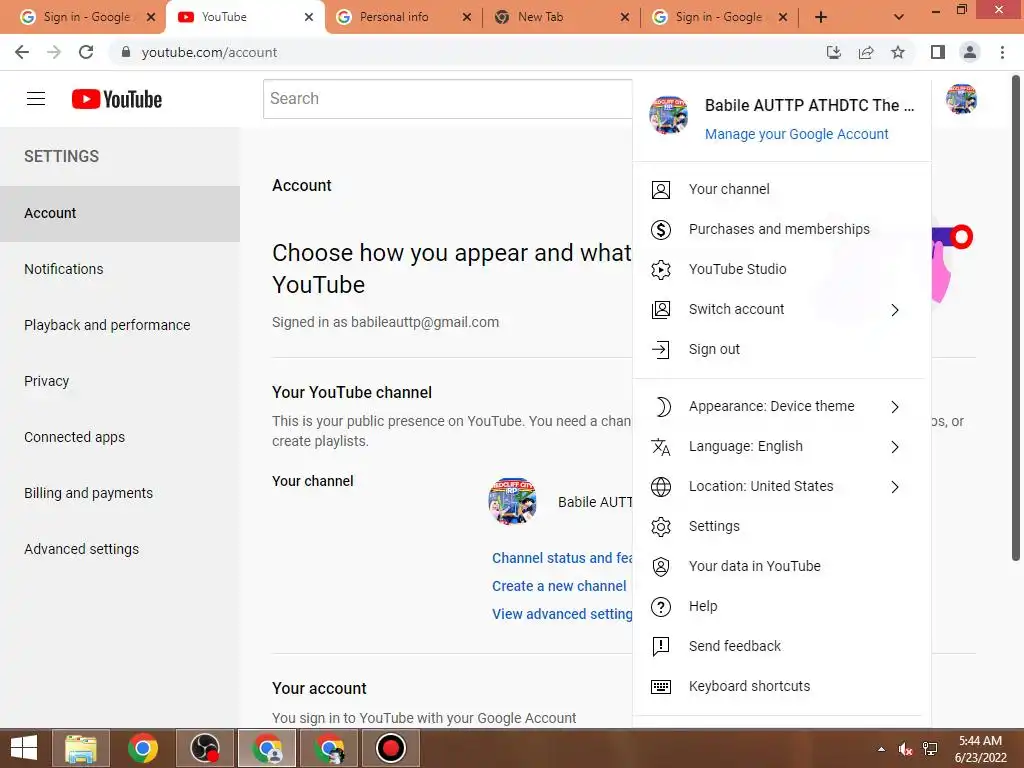Click the share page icon in address bar
Screen dimensions: 1024x768
[866, 52]
